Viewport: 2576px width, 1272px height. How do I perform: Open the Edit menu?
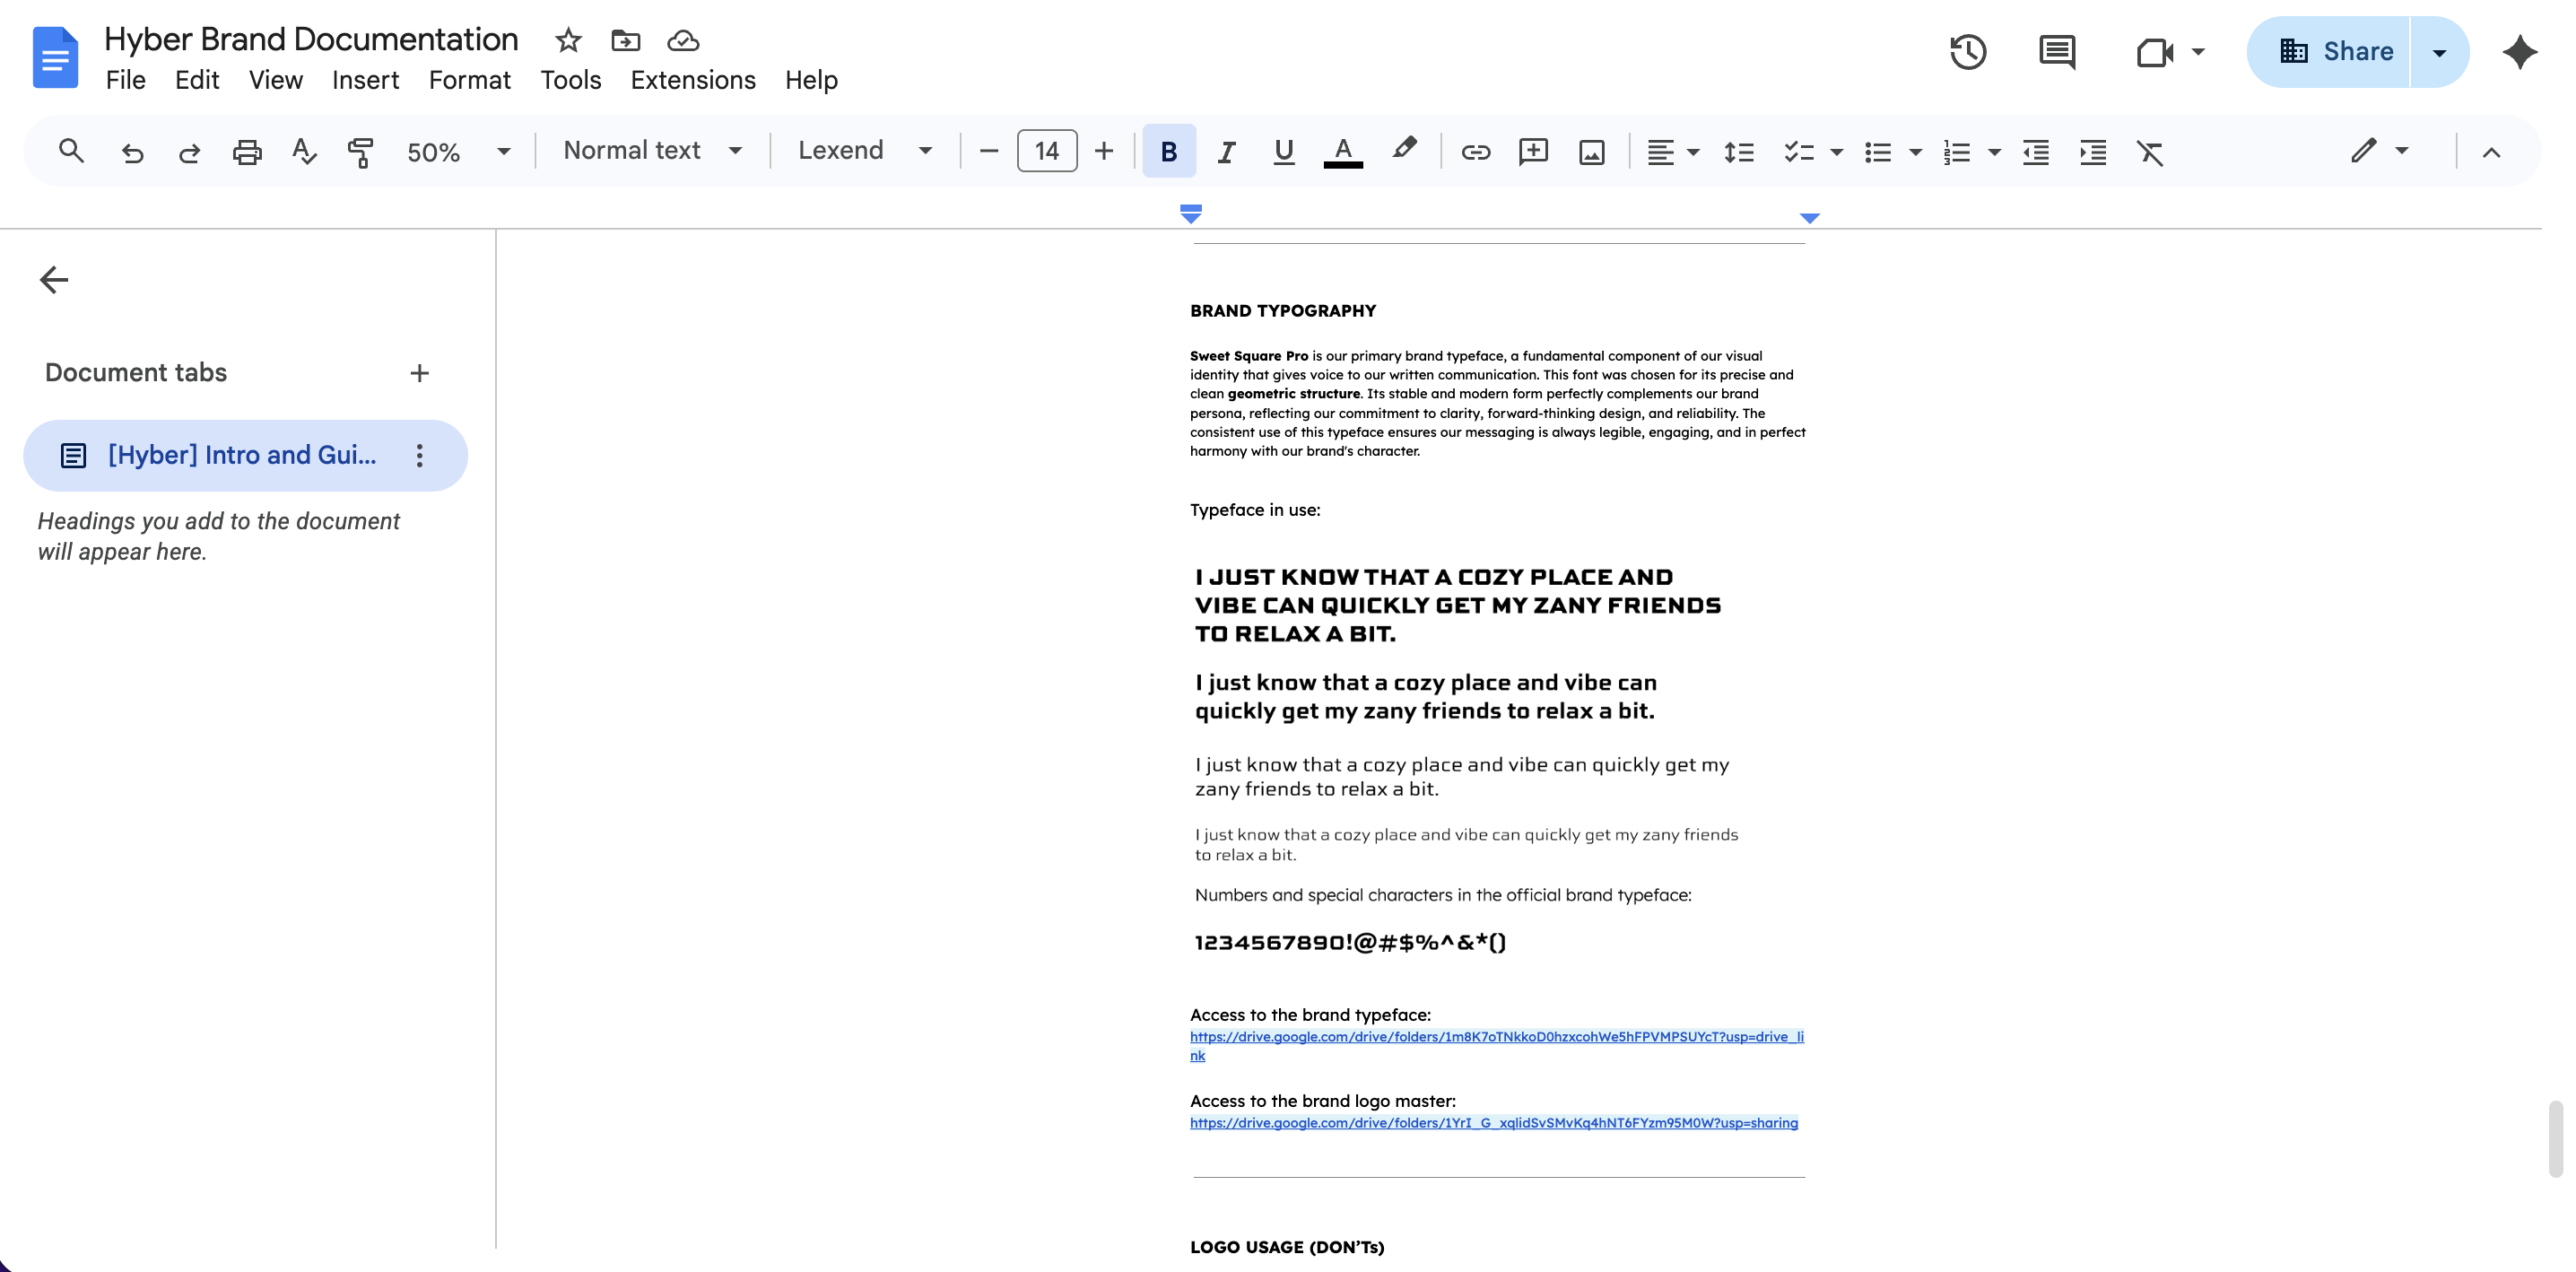click(x=197, y=80)
